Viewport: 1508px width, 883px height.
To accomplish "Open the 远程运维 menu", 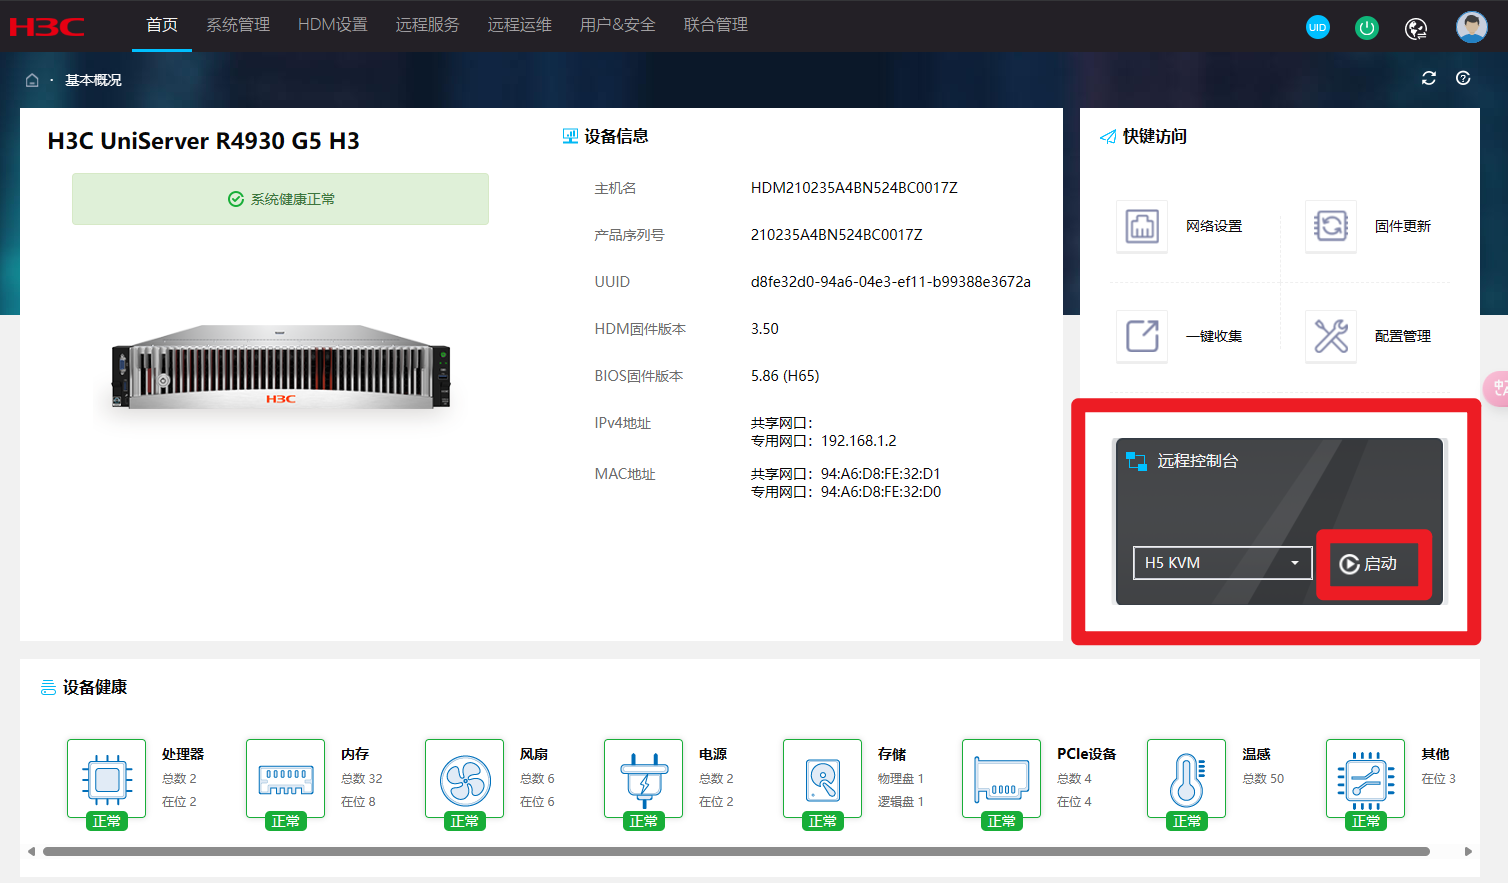I will pyautogui.click(x=519, y=25).
